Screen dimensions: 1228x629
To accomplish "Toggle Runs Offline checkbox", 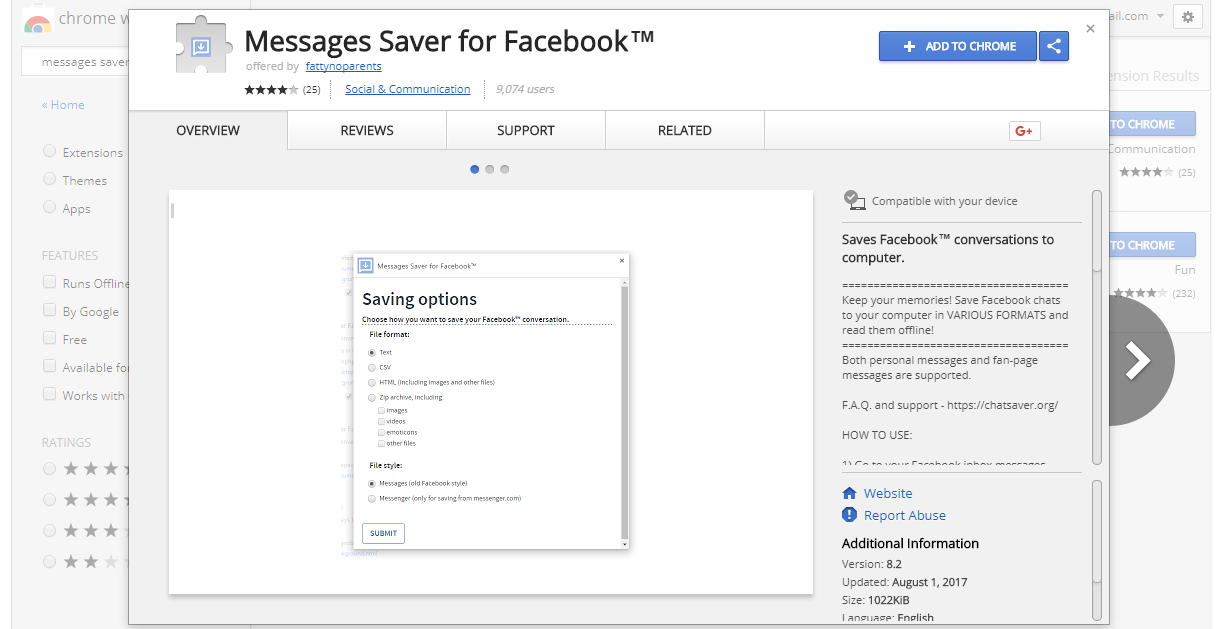I will pos(49,283).
